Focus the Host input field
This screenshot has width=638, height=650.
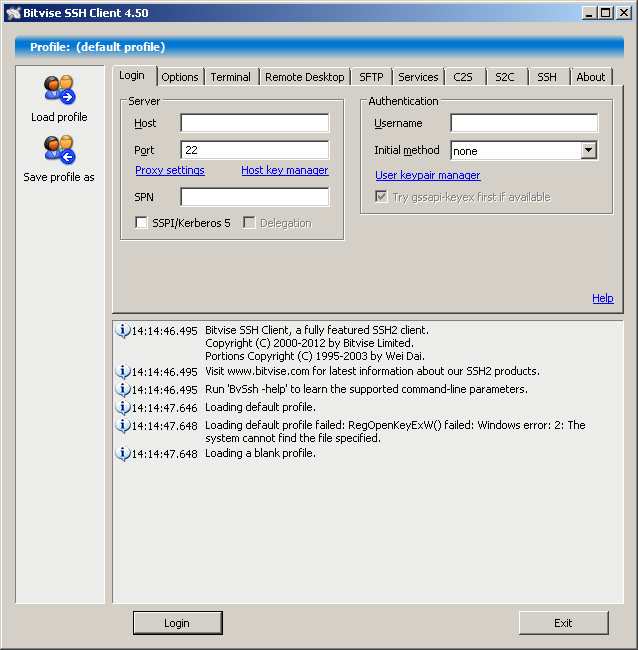click(x=255, y=123)
